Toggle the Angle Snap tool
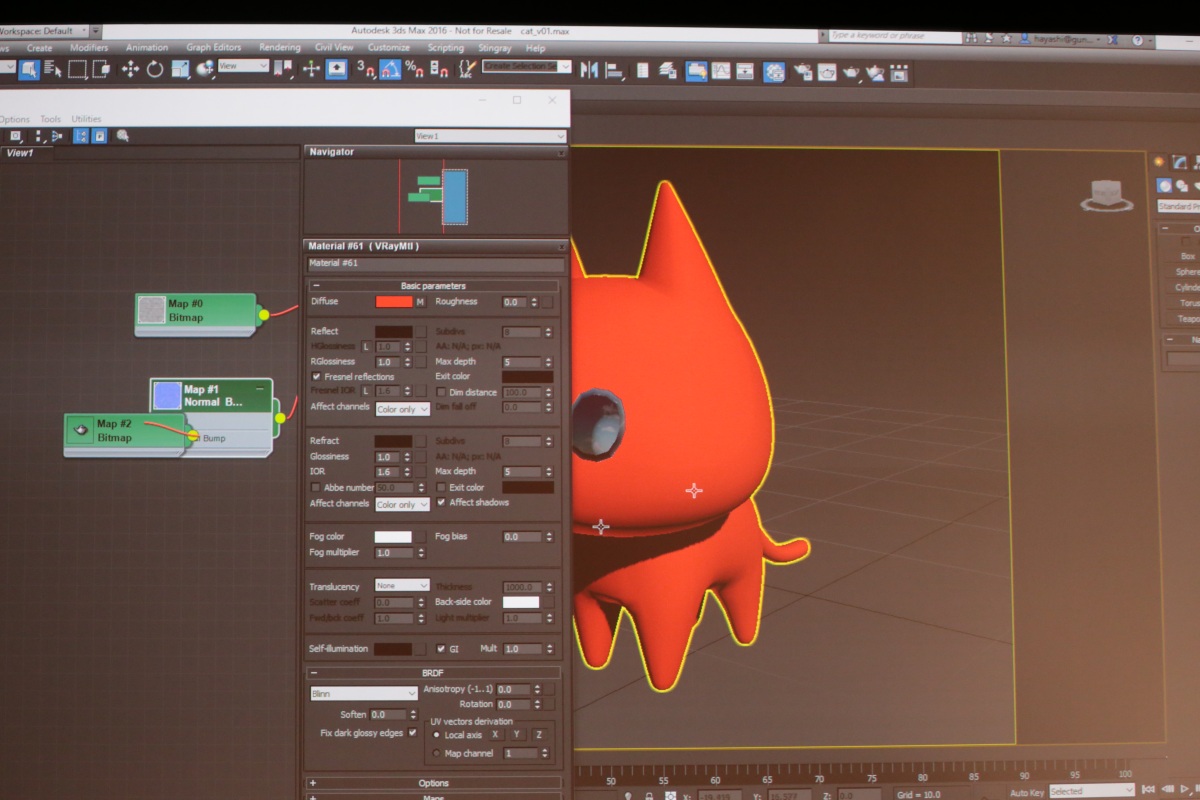 pos(390,70)
